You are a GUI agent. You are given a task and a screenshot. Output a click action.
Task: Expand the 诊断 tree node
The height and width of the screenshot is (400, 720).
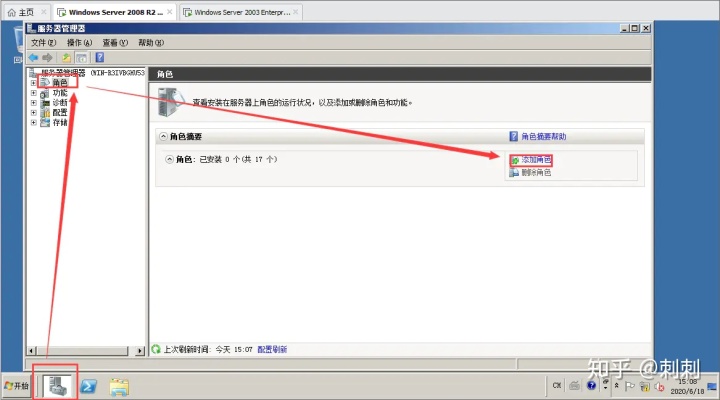click(34, 102)
